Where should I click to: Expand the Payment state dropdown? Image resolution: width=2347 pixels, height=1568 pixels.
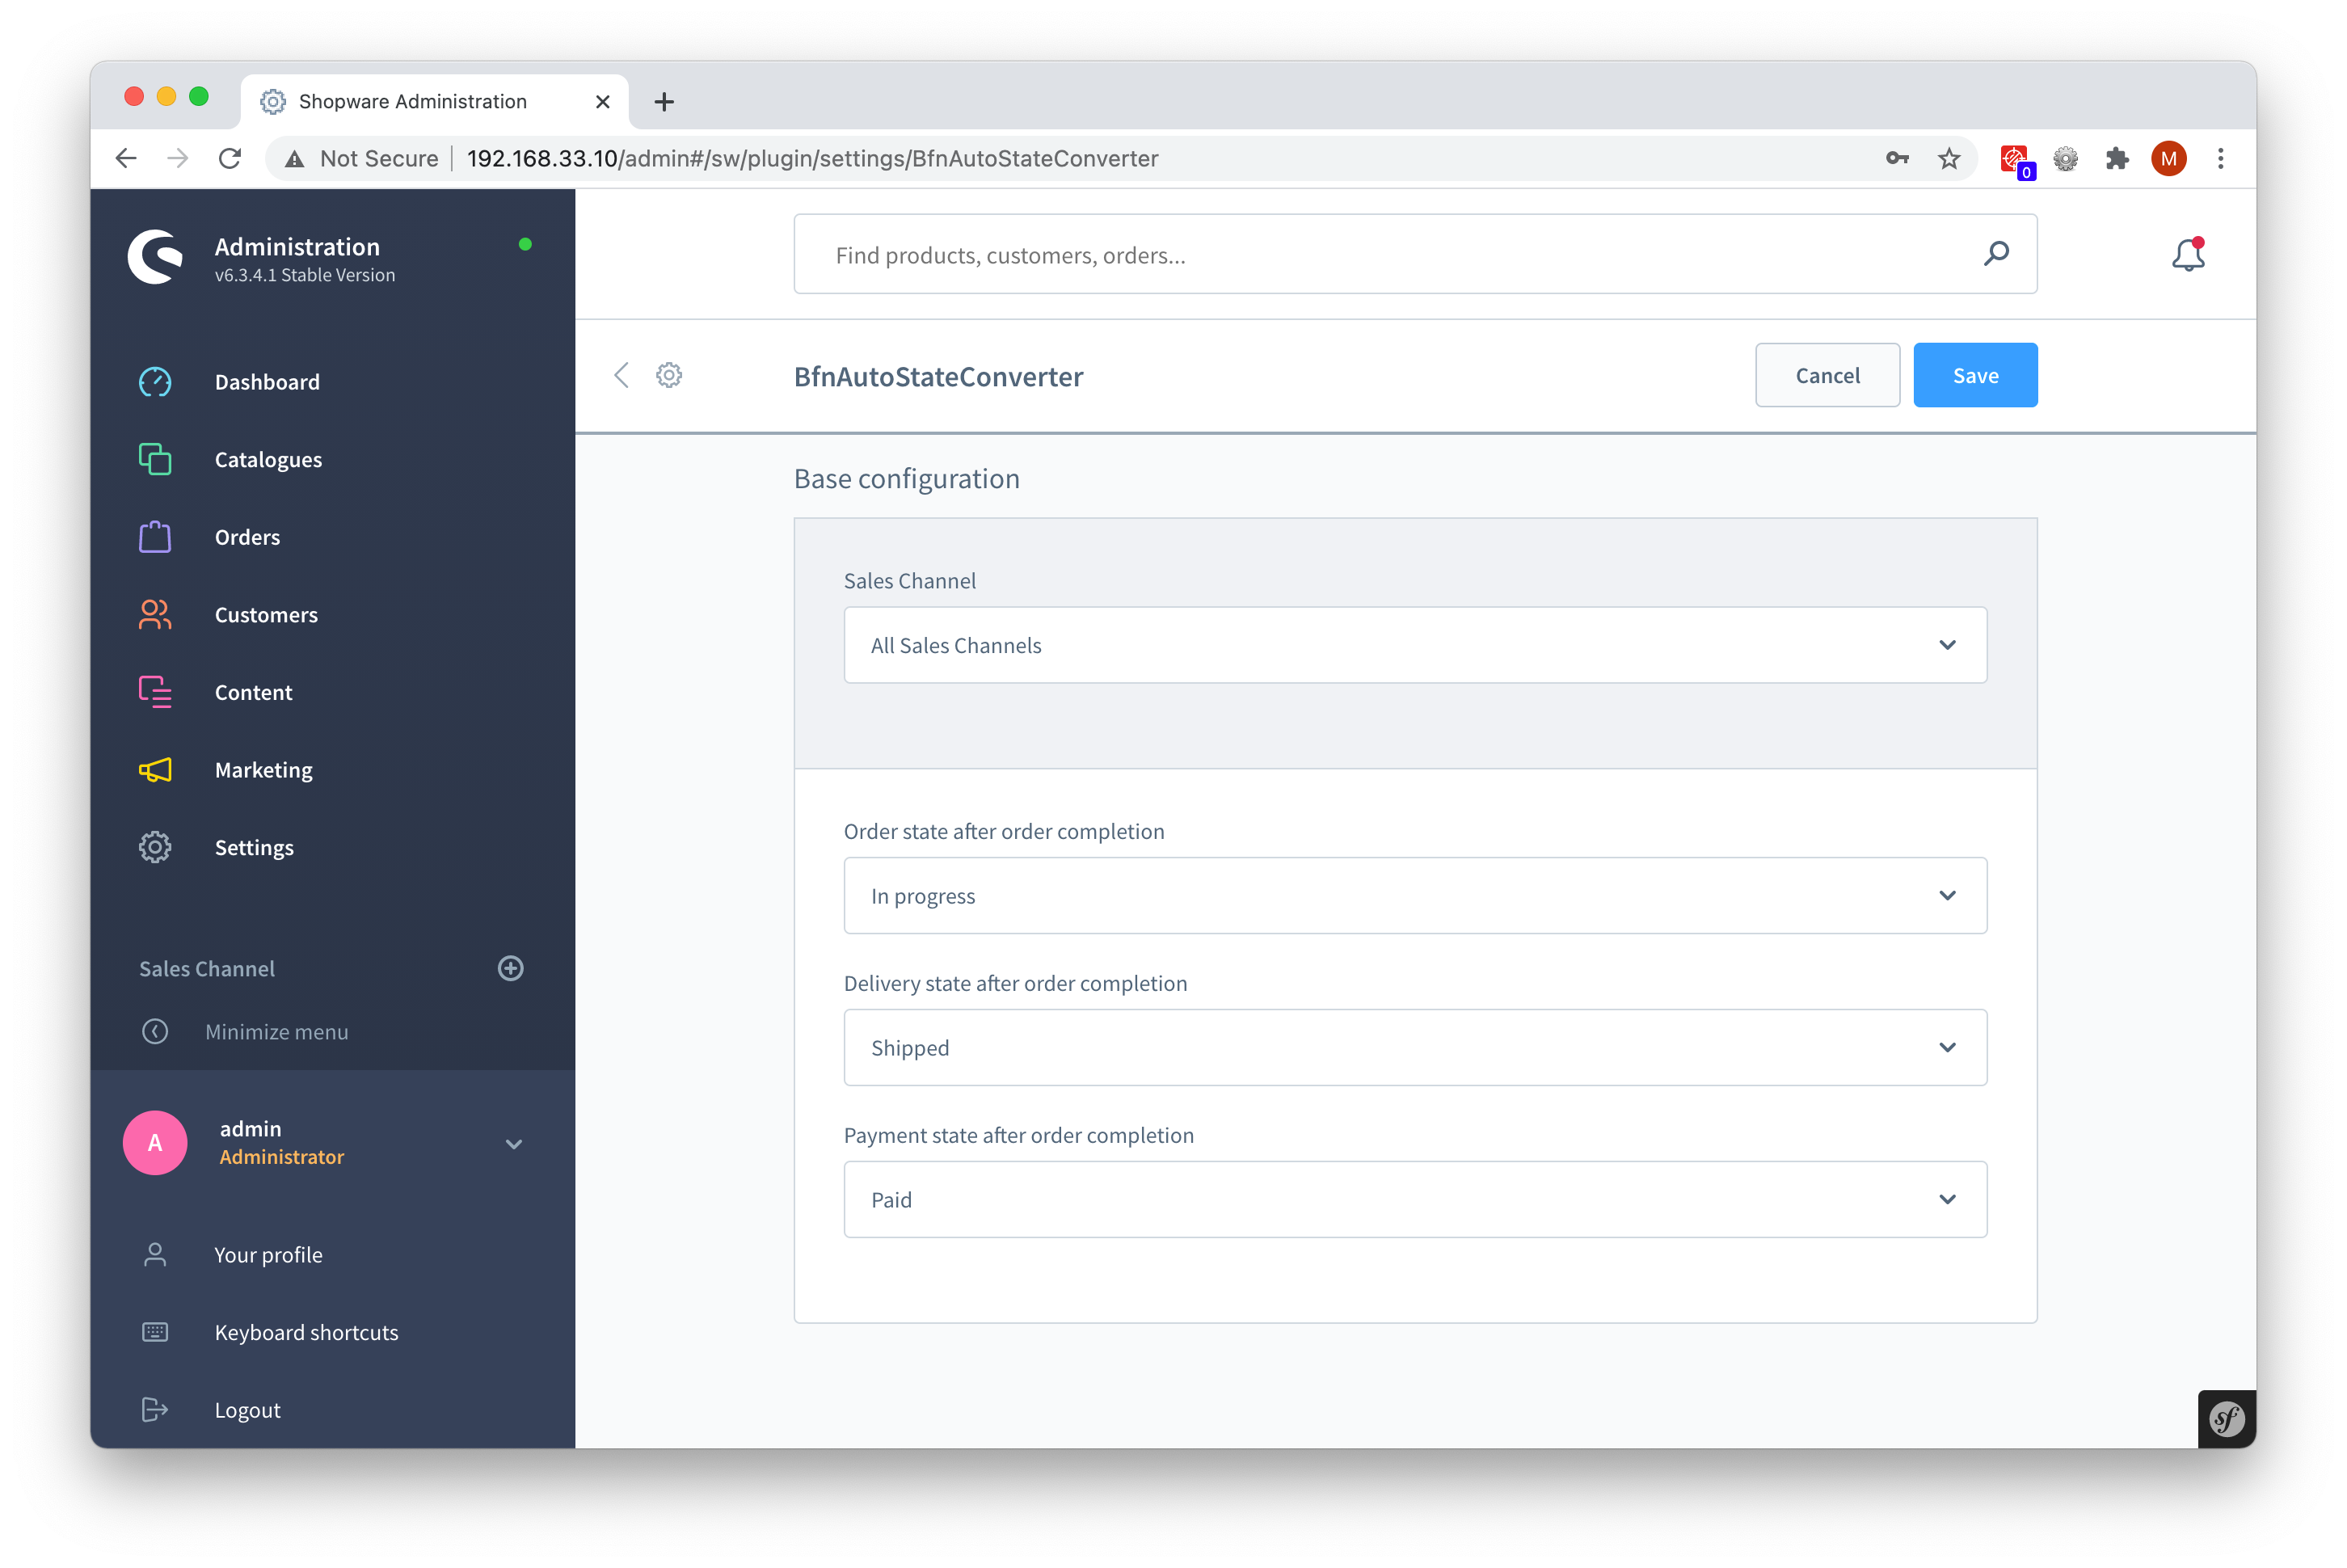click(x=1946, y=1199)
